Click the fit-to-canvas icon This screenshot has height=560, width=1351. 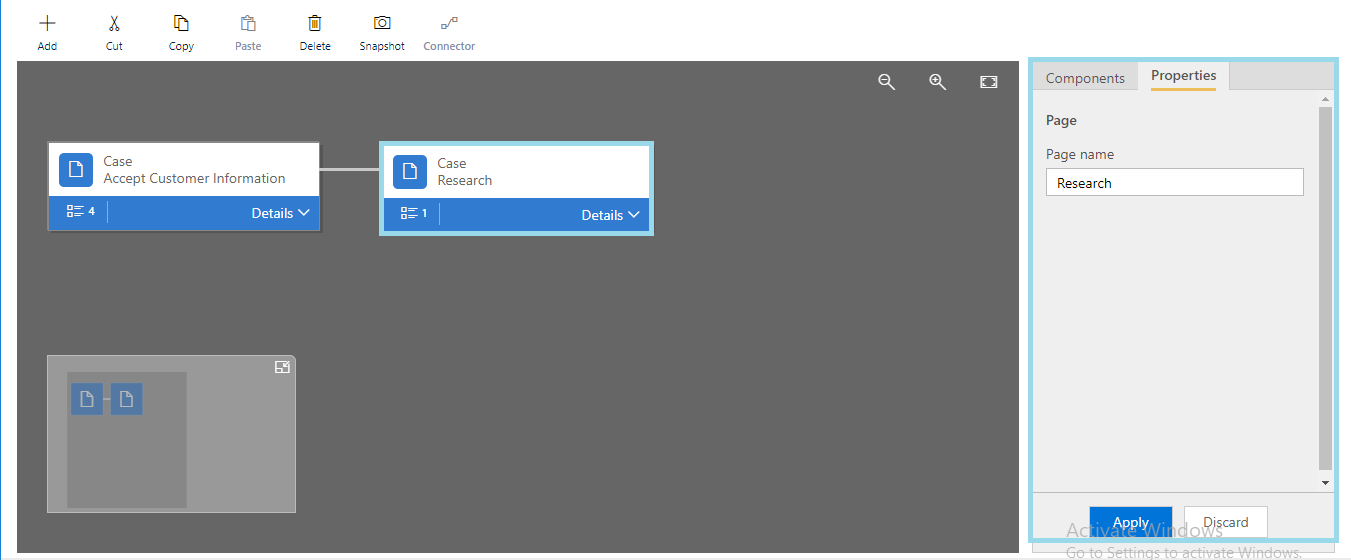point(988,82)
